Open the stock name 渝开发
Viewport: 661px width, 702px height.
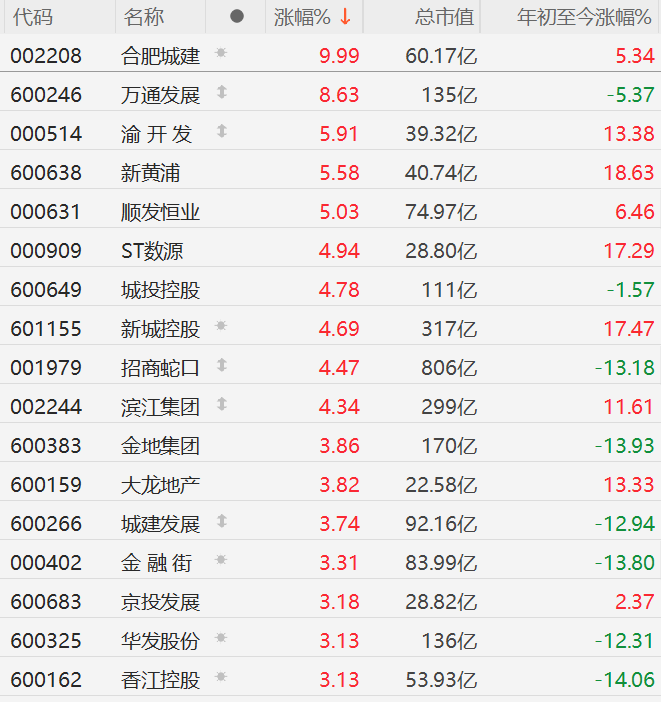click(156, 134)
